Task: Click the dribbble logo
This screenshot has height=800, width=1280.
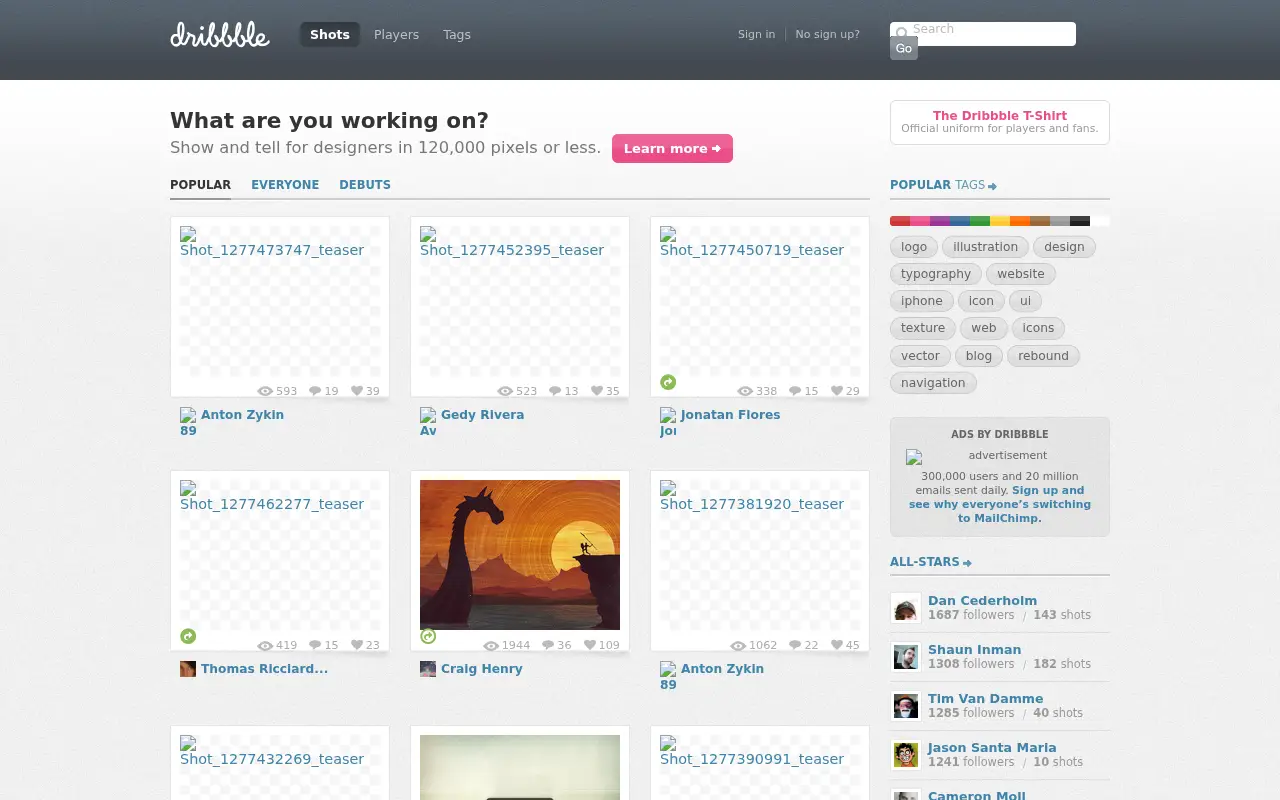Action: click(x=220, y=34)
